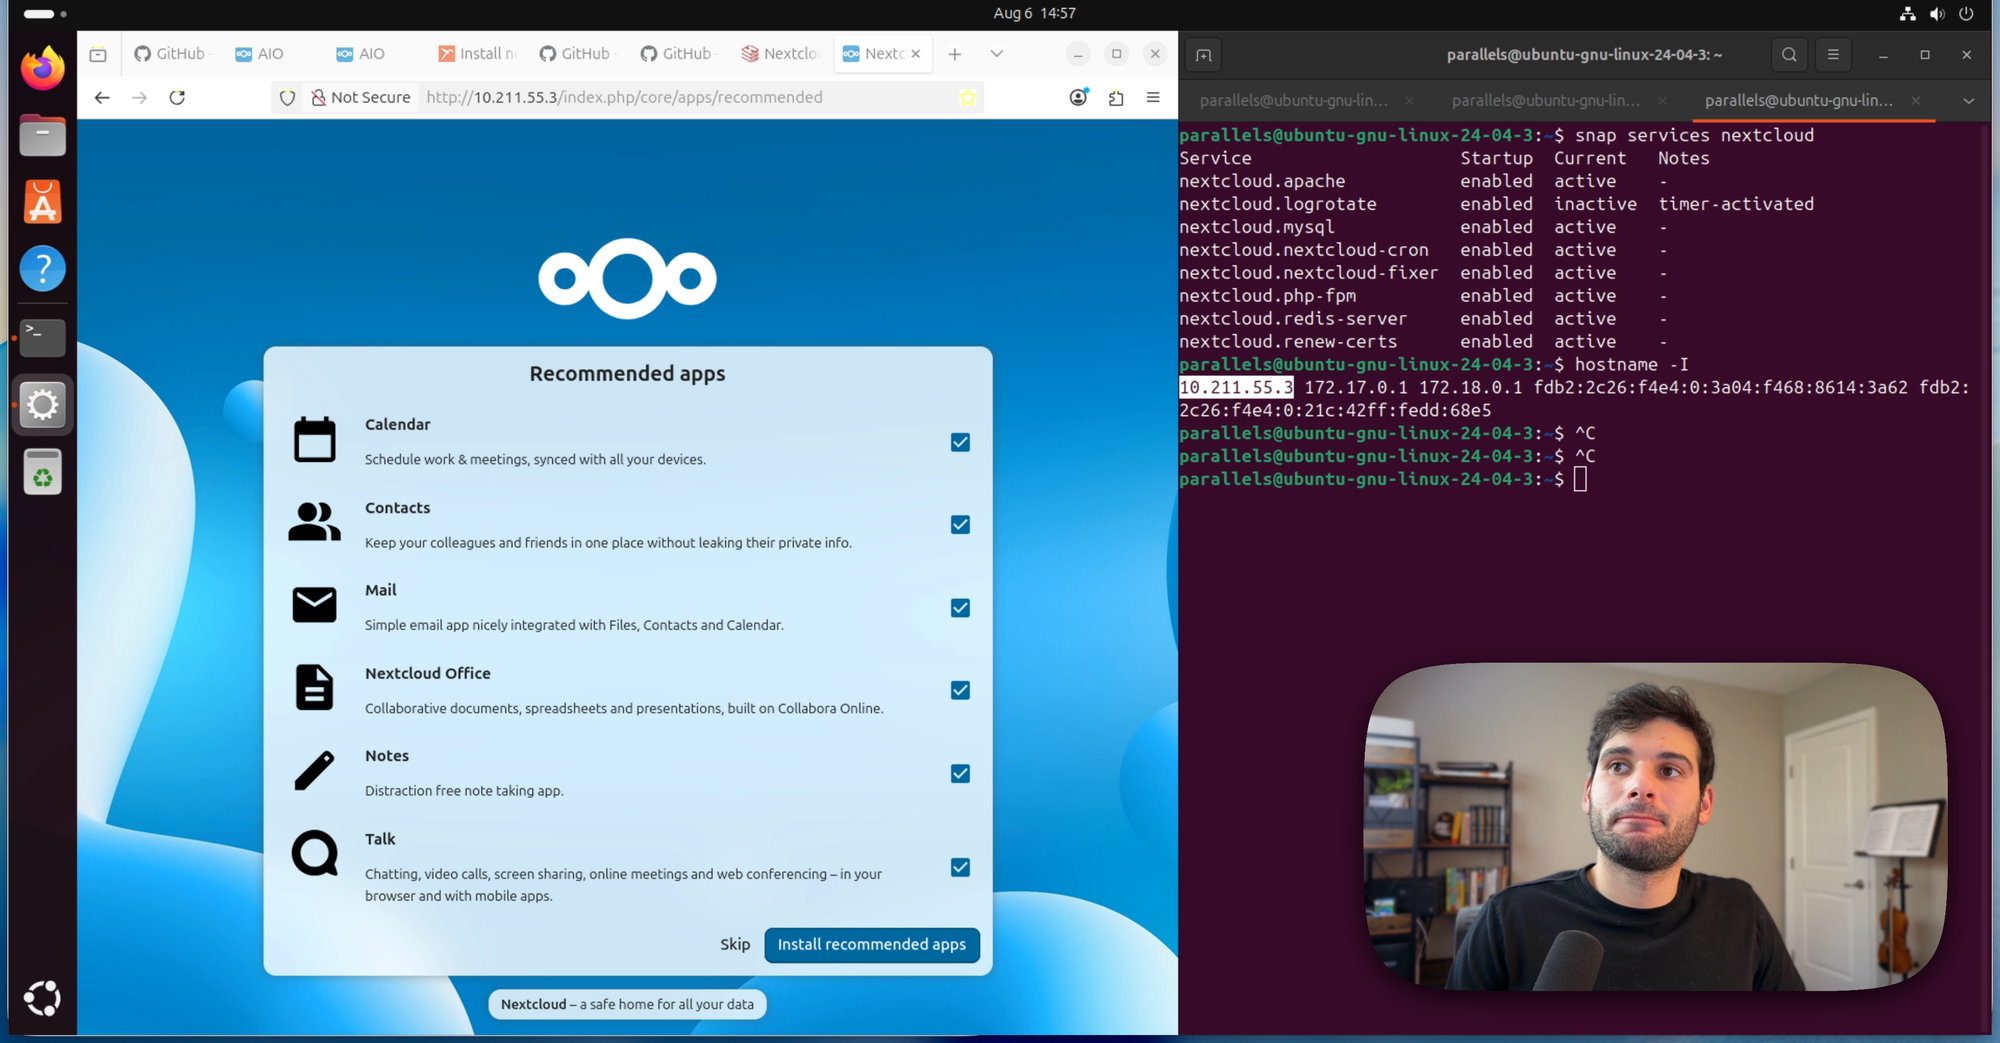Click the terminal window title text
The width and height of the screenshot is (2000, 1043).
pyautogui.click(x=1584, y=55)
